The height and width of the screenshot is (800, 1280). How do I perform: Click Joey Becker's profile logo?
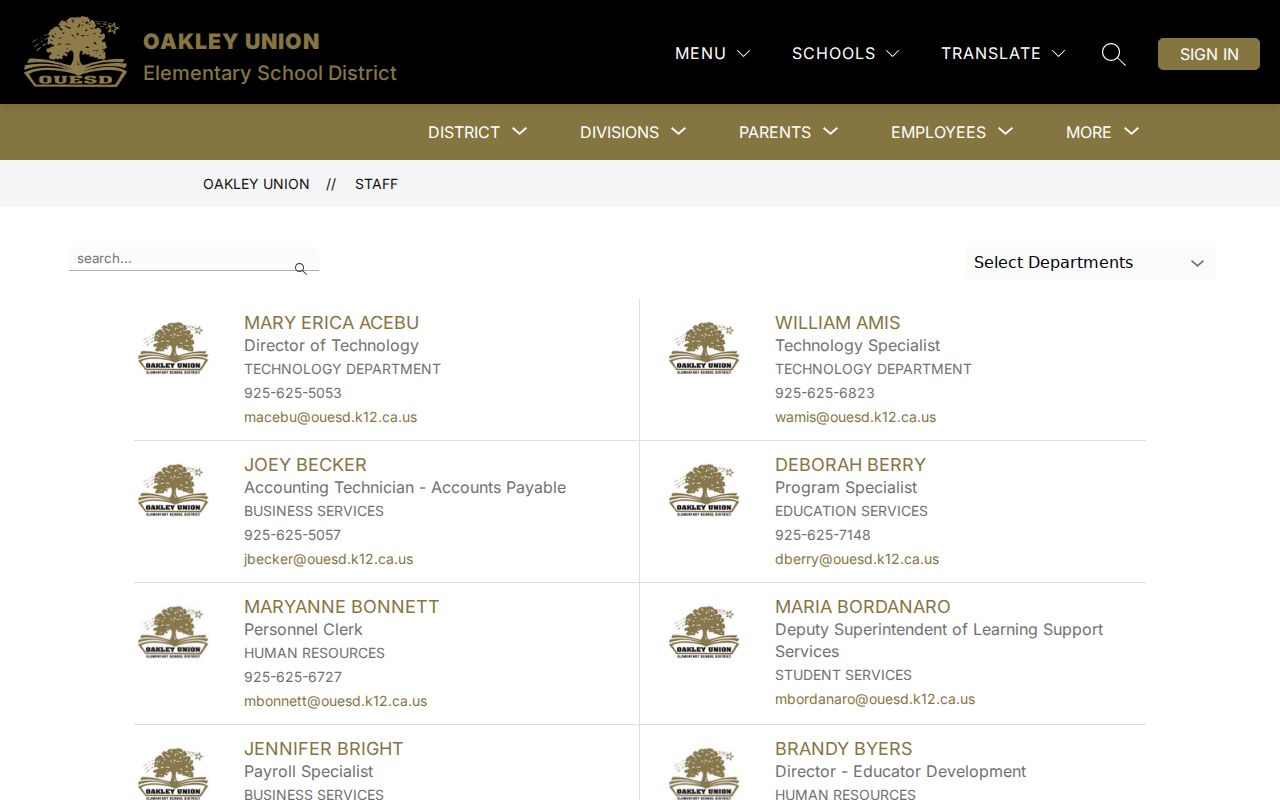pos(173,491)
